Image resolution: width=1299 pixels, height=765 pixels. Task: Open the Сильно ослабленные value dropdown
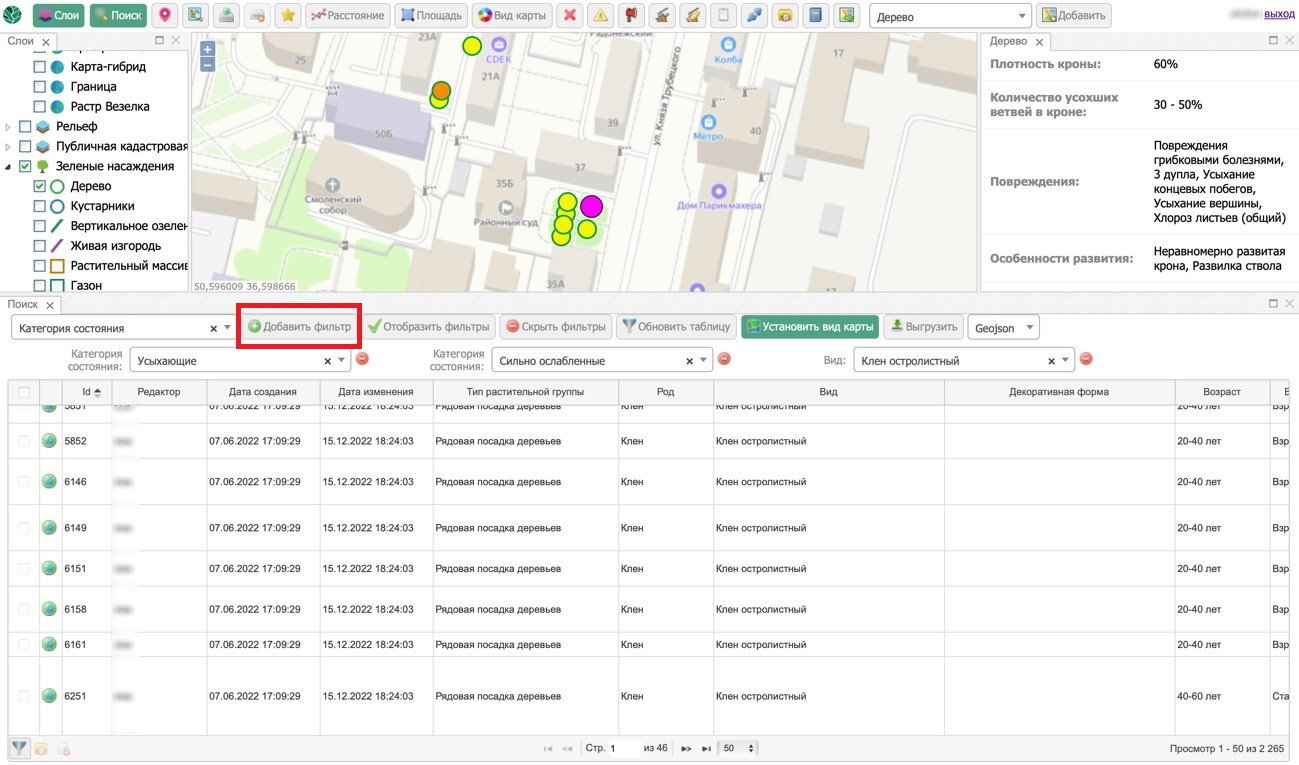click(704, 361)
